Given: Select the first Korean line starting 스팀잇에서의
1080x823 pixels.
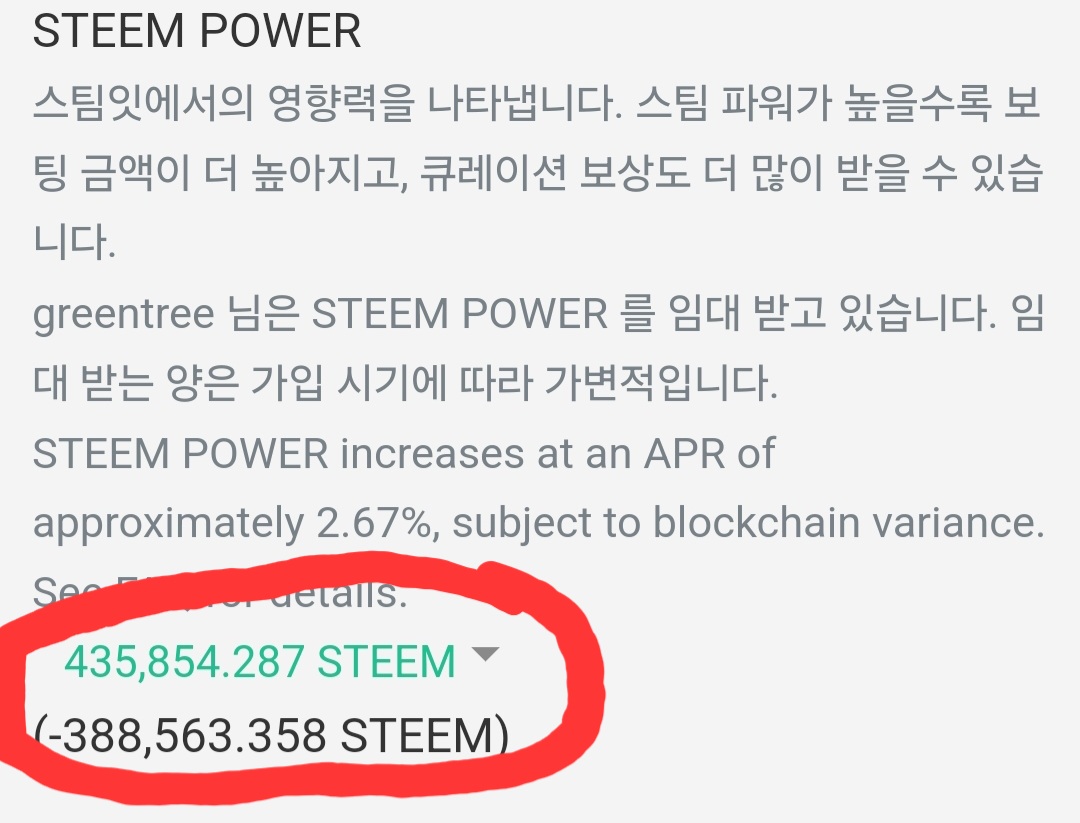Looking at the screenshot, I should (x=537, y=103).
